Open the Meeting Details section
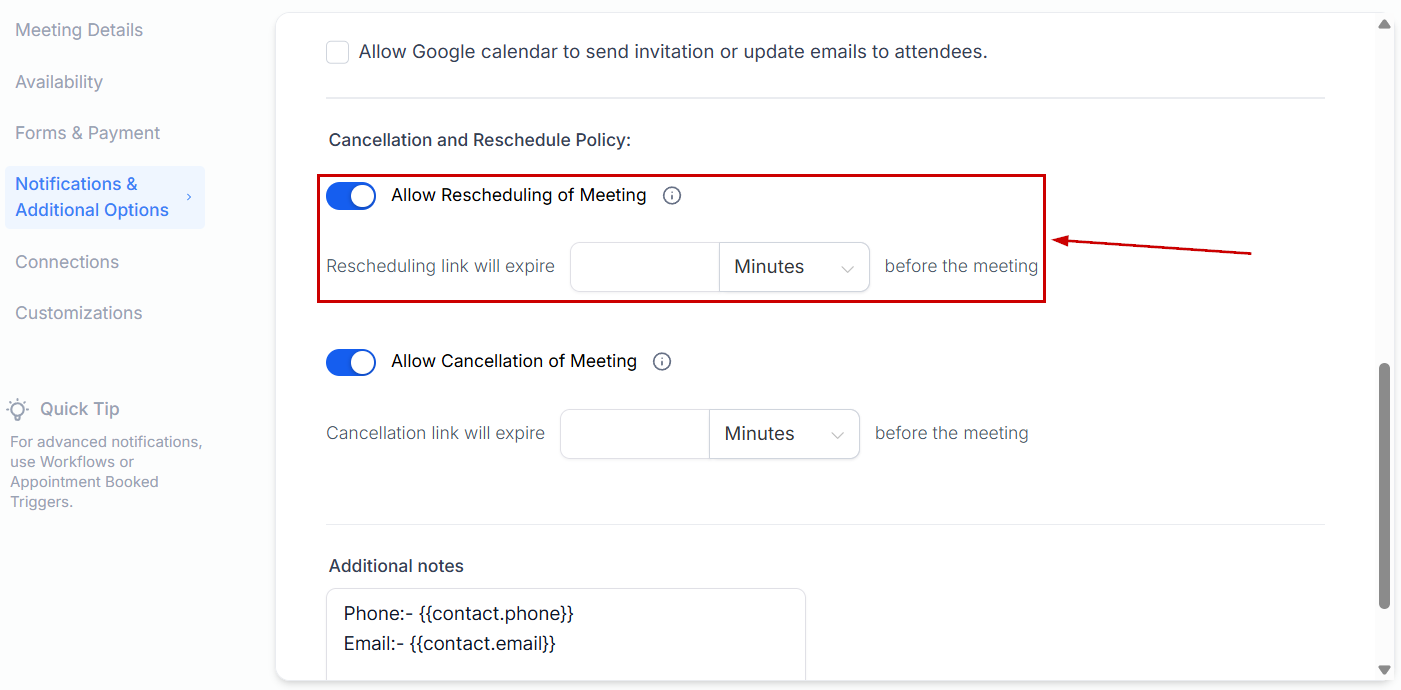1401x690 pixels. pyautogui.click(x=79, y=30)
